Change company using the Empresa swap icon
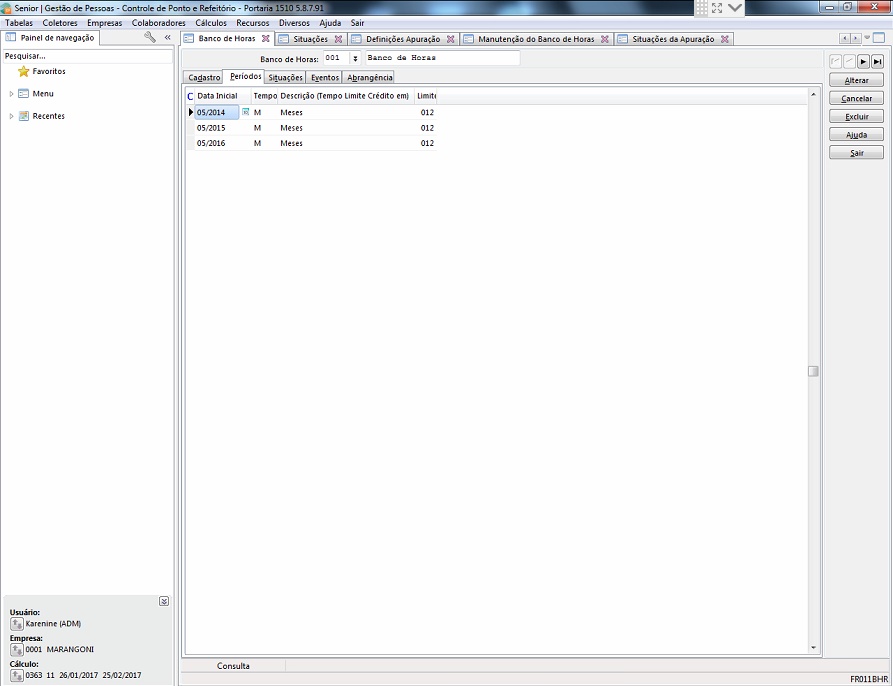This screenshot has width=893, height=686. click(x=16, y=649)
